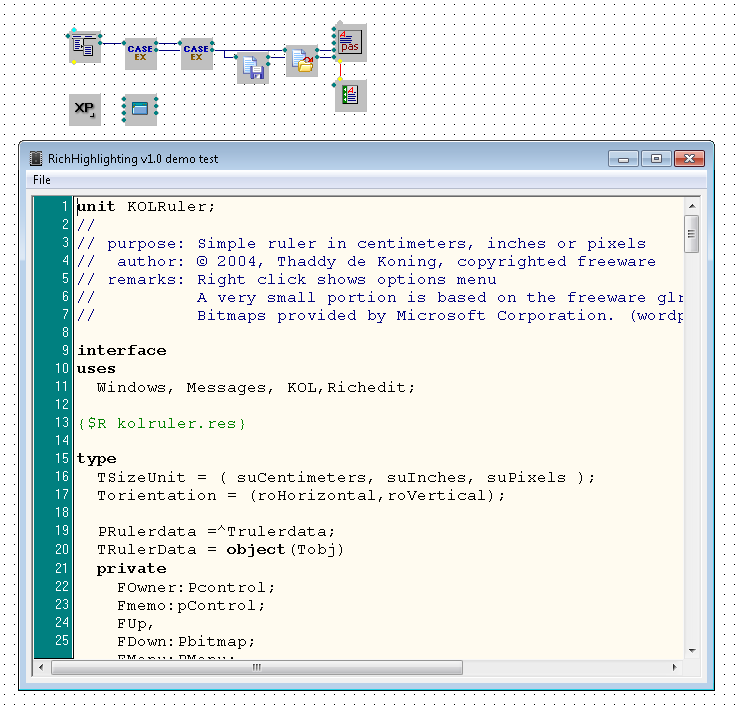The image size is (735, 707).
Task: Click the horizontal scrollbar thumb
Action: tap(257, 666)
